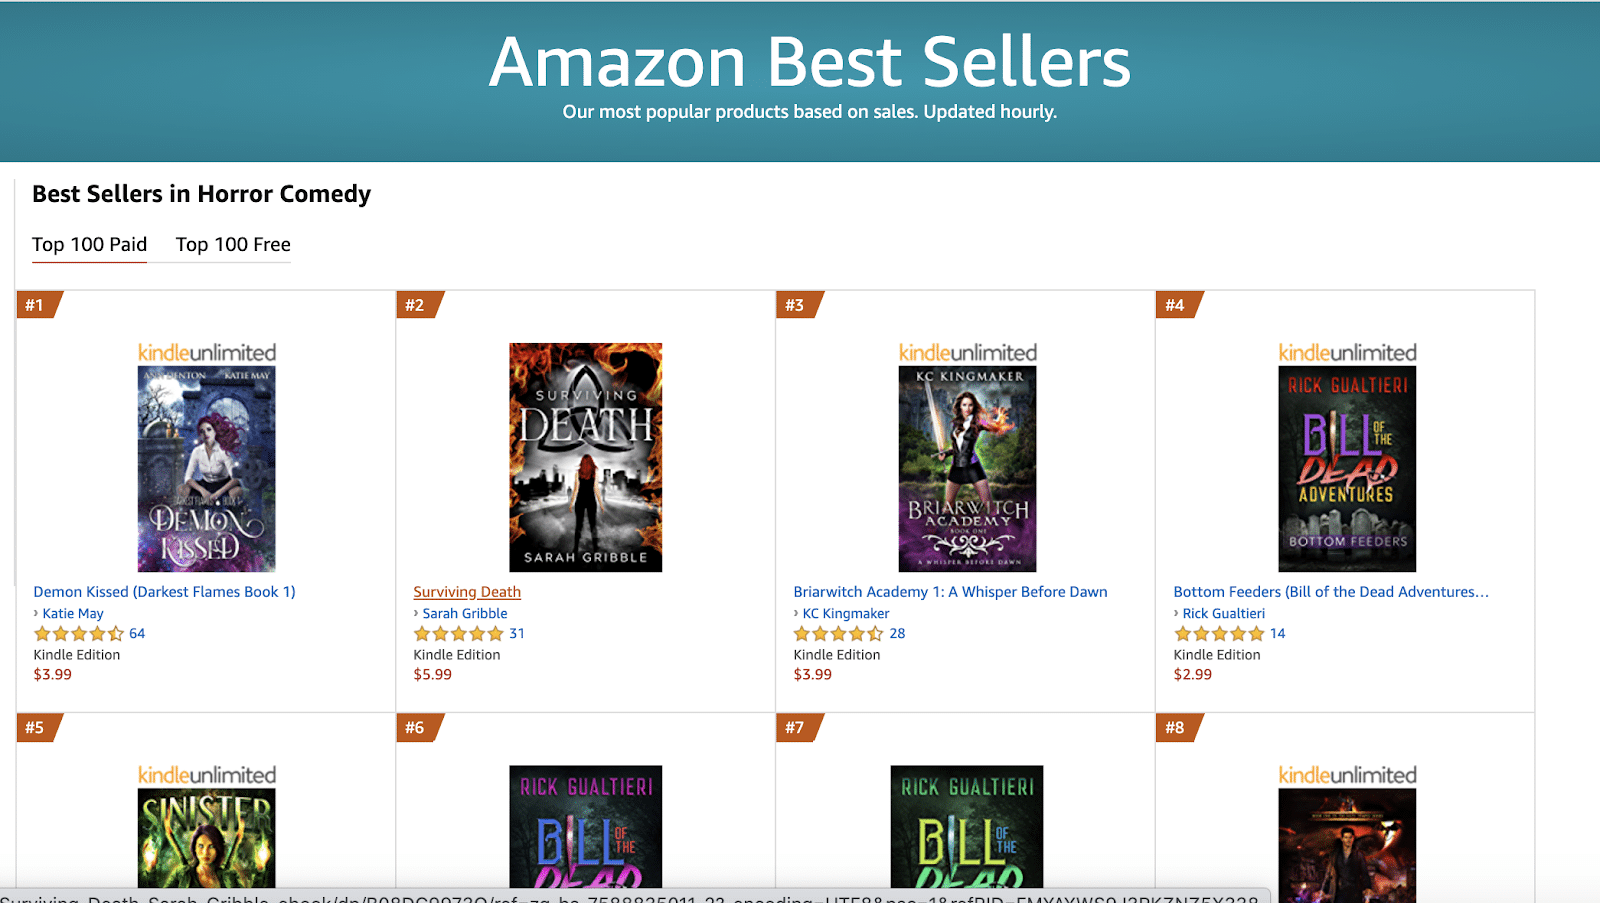Open the Demon Kissed book cover
1600x903 pixels.
pos(206,469)
